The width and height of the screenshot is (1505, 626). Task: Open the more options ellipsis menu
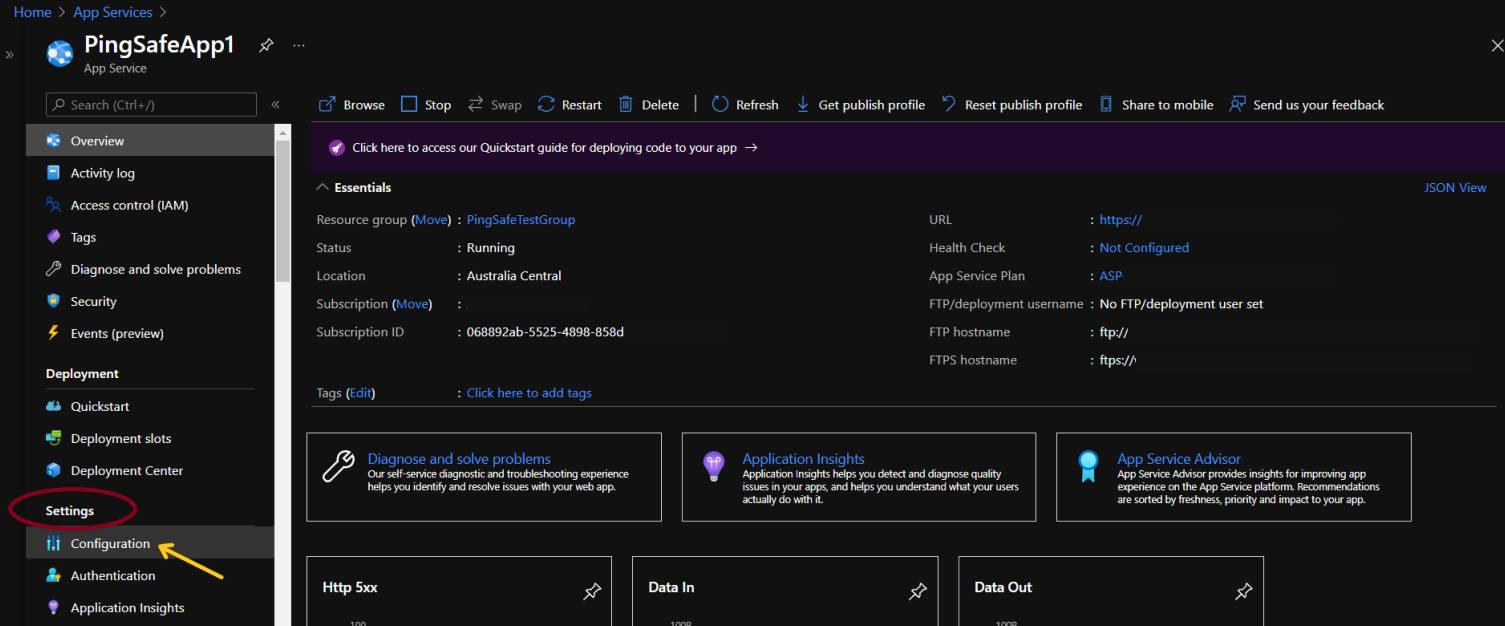tap(299, 46)
